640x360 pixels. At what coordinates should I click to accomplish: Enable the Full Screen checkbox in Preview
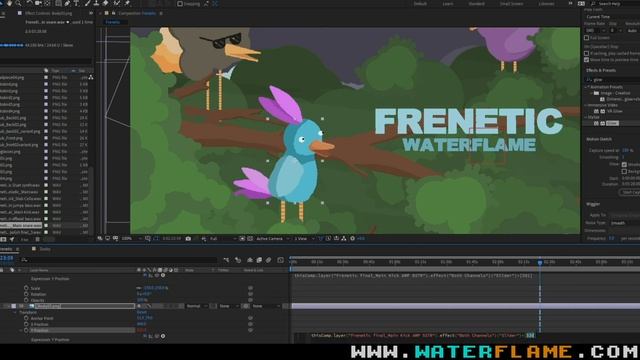(587, 38)
